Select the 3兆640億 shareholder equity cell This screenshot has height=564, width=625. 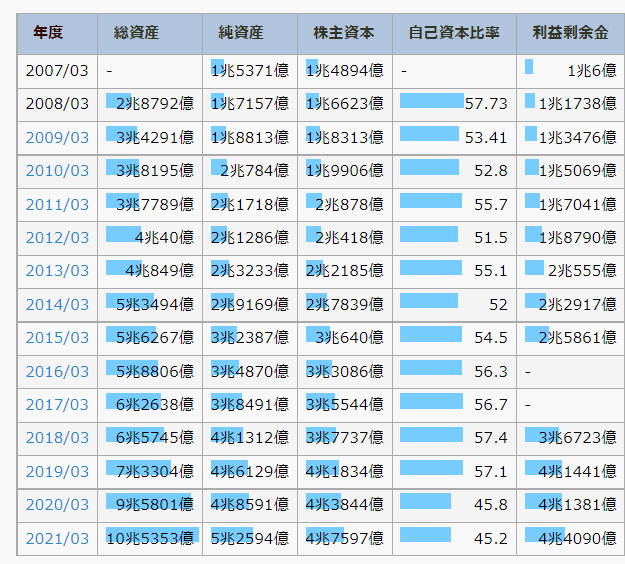pyautogui.click(x=345, y=338)
